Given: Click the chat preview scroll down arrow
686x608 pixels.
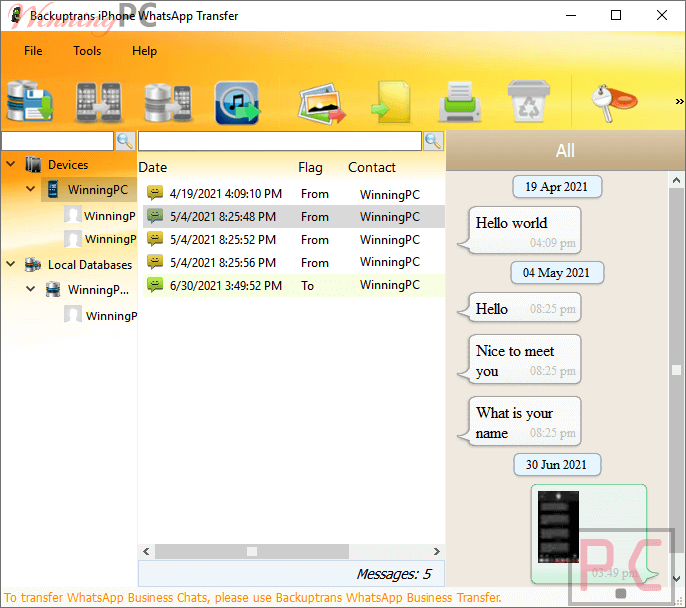Looking at the screenshot, I should click(676, 579).
